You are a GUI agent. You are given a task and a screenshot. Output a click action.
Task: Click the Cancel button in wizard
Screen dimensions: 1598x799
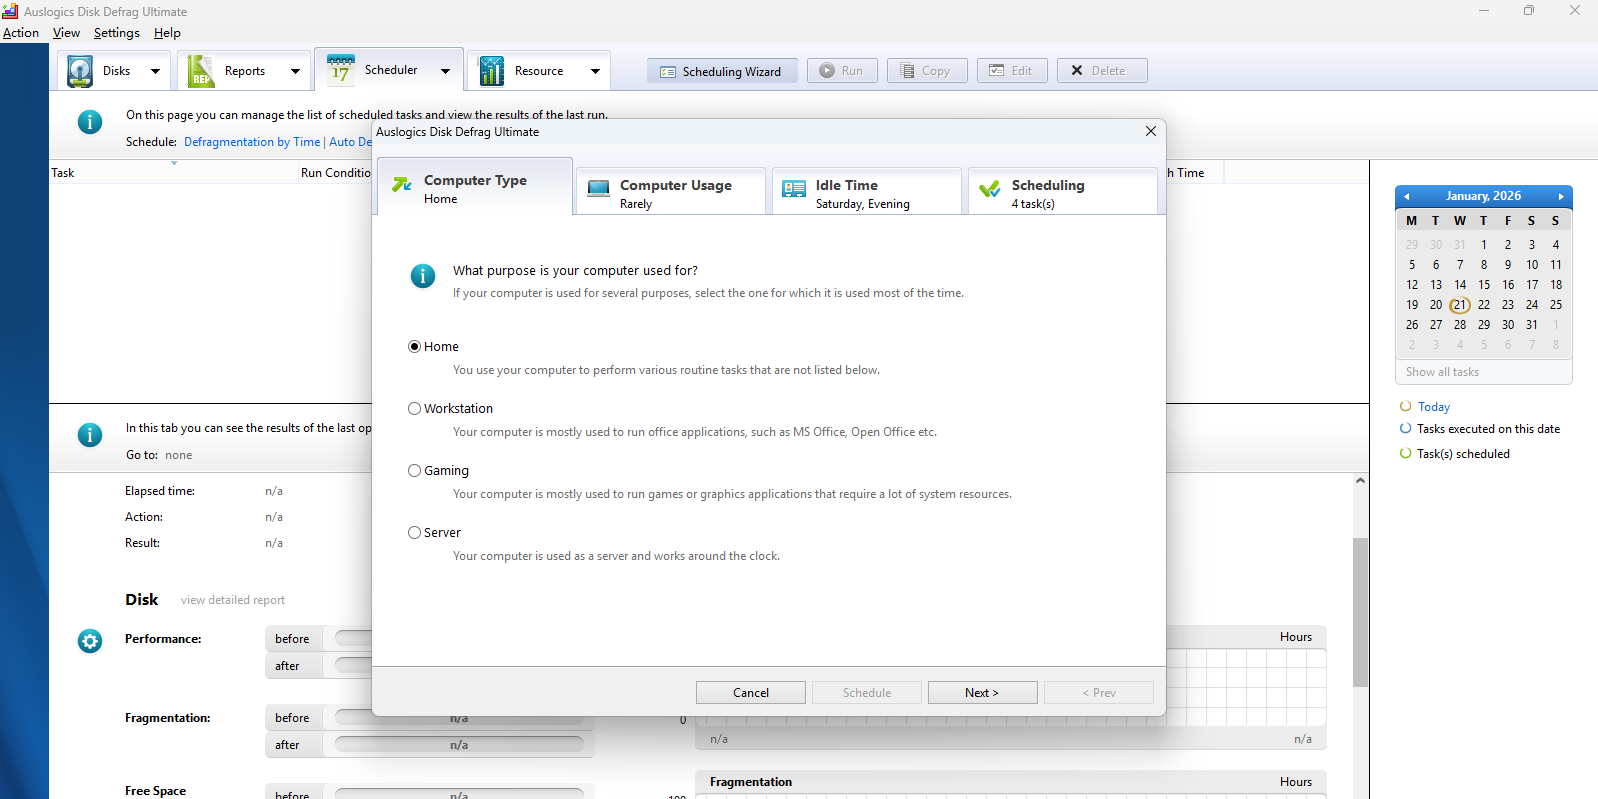click(751, 693)
